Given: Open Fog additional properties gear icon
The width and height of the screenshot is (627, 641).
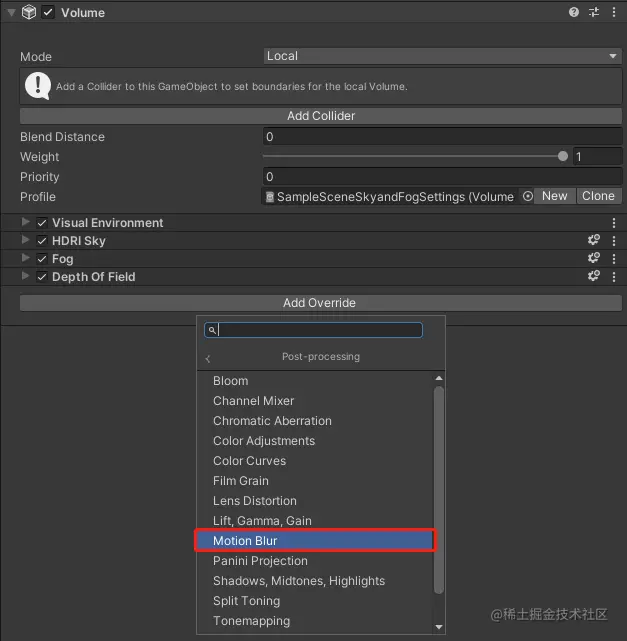Looking at the screenshot, I should (593, 259).
